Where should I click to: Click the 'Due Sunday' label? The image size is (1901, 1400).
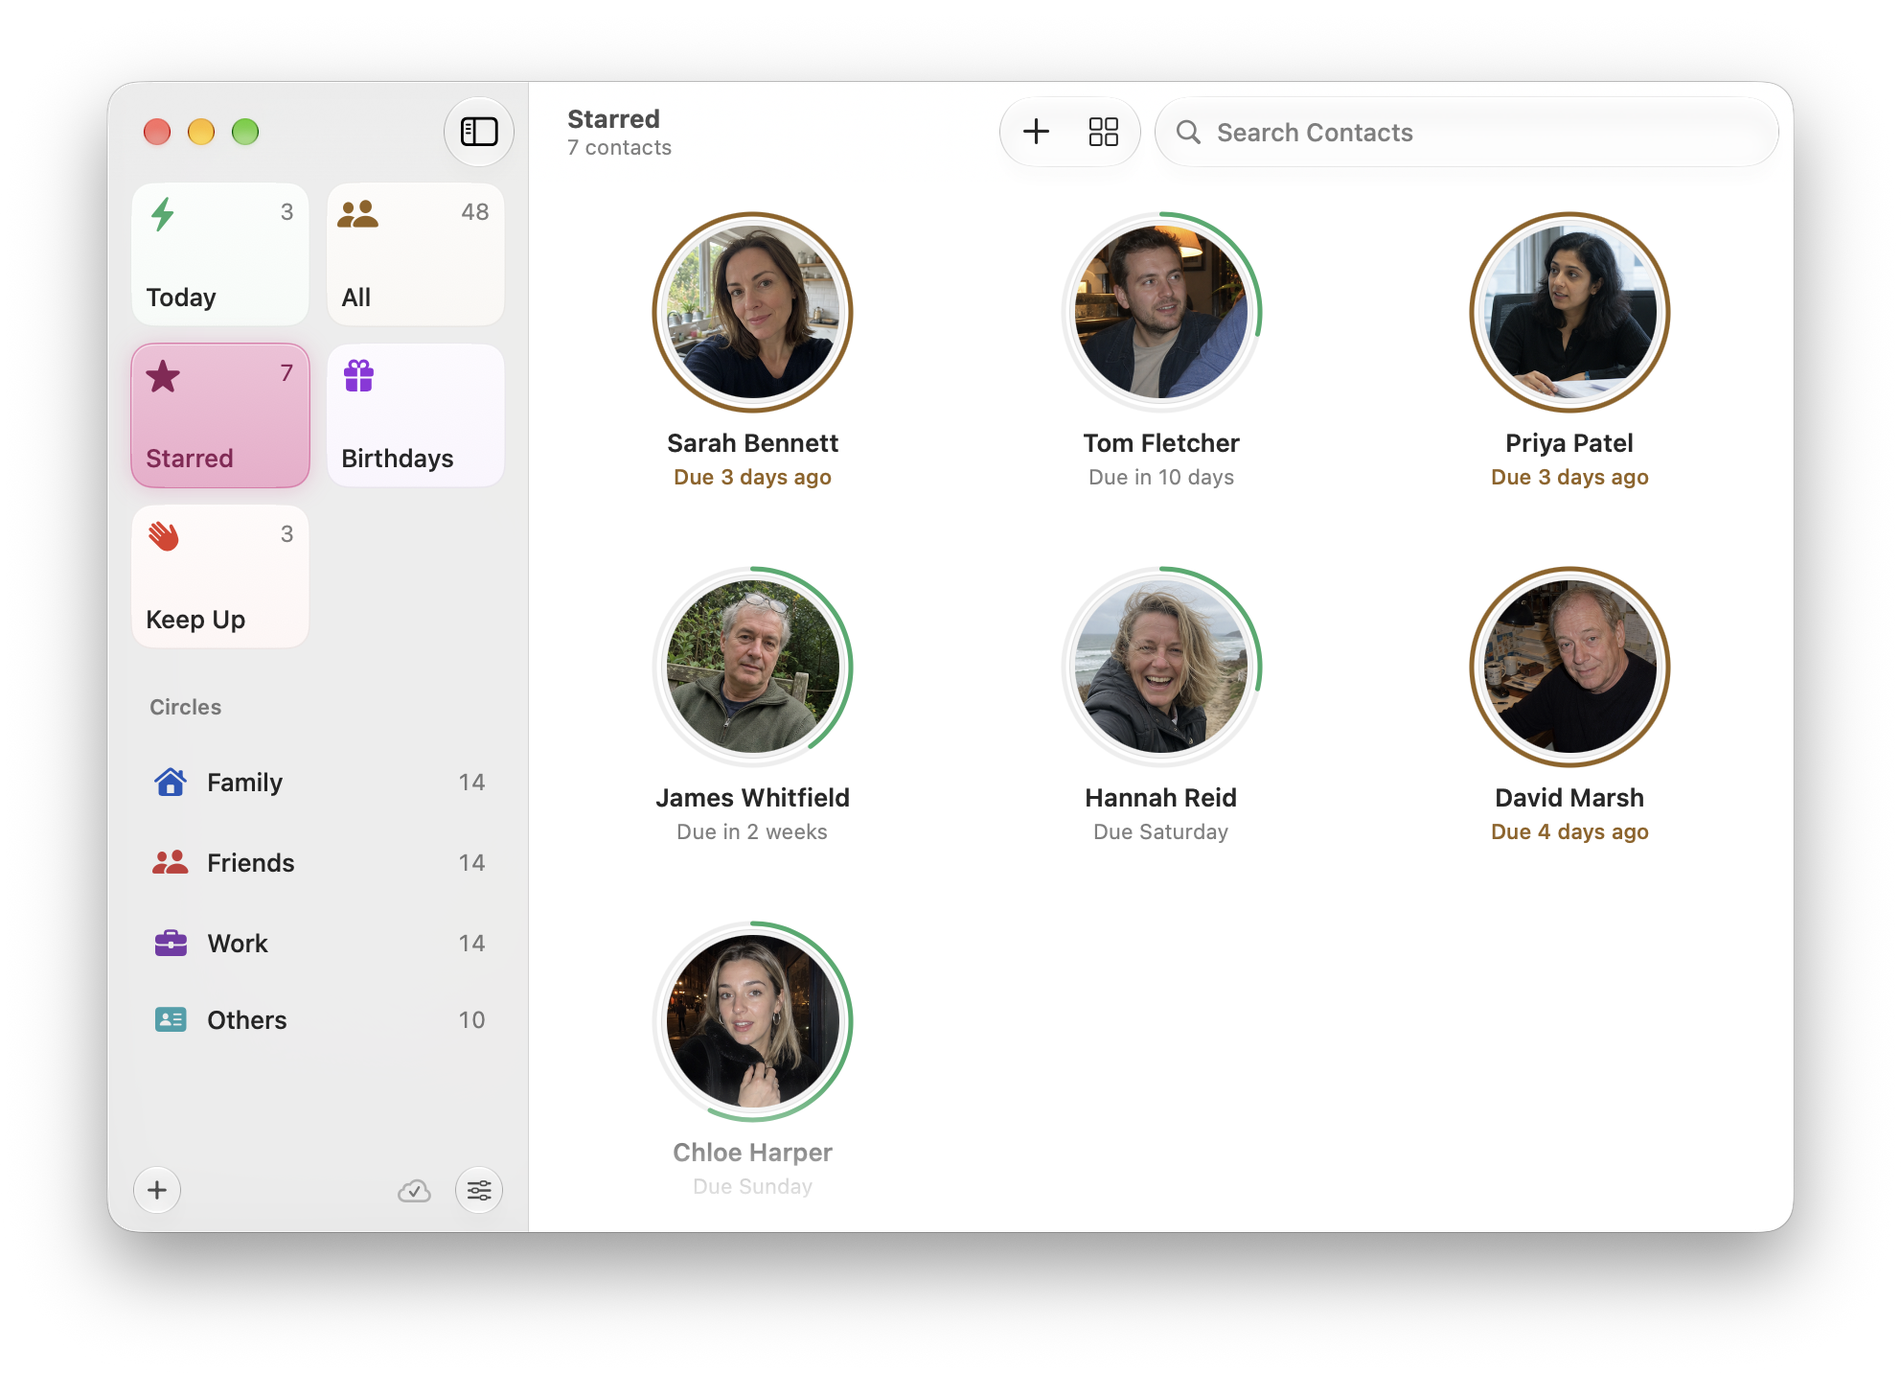[752, 1186]
